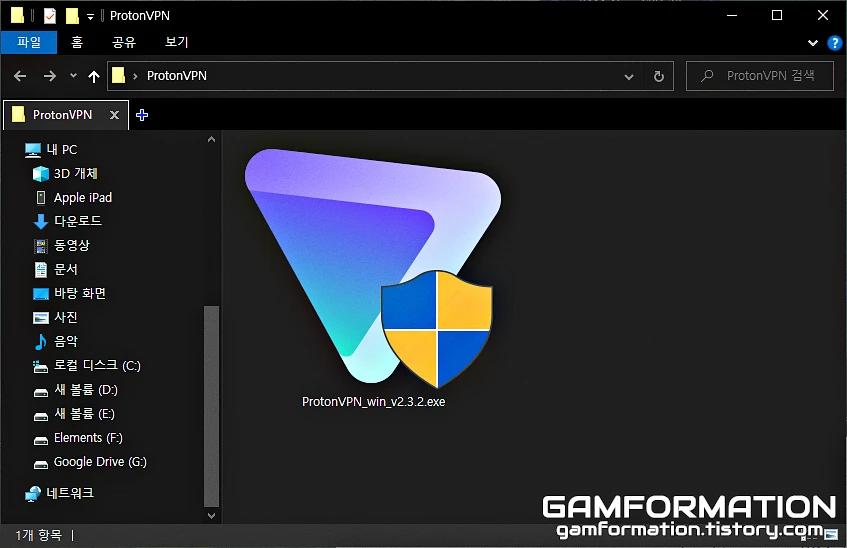Click ProtonVPN in the address path
The image size is (847, 548).
177,76
